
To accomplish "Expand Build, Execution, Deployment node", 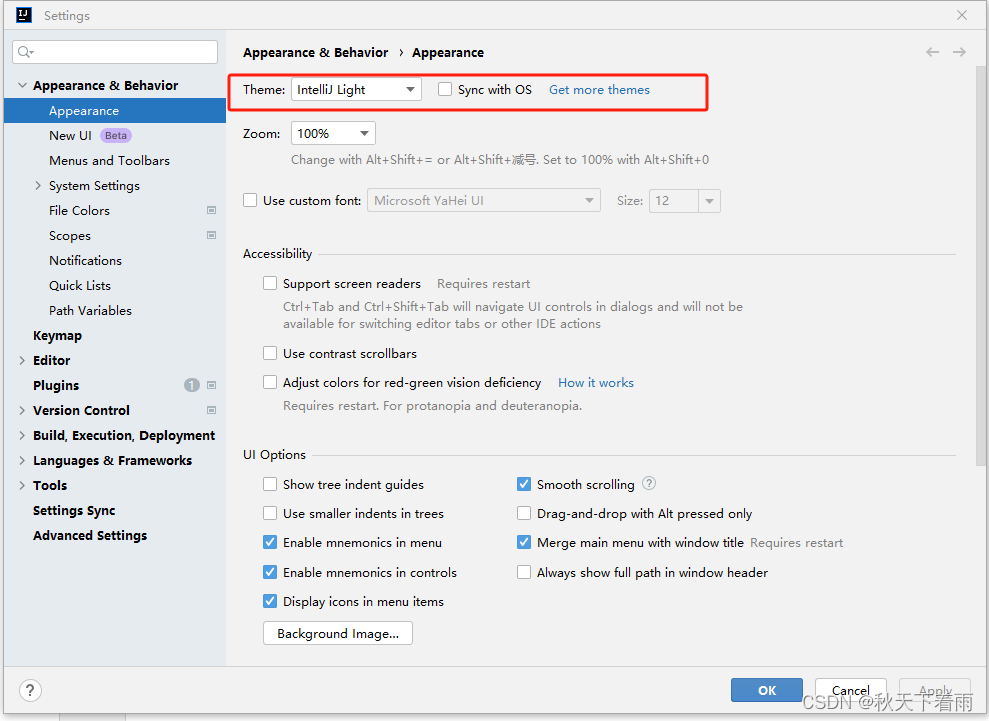I will point(22,435).
